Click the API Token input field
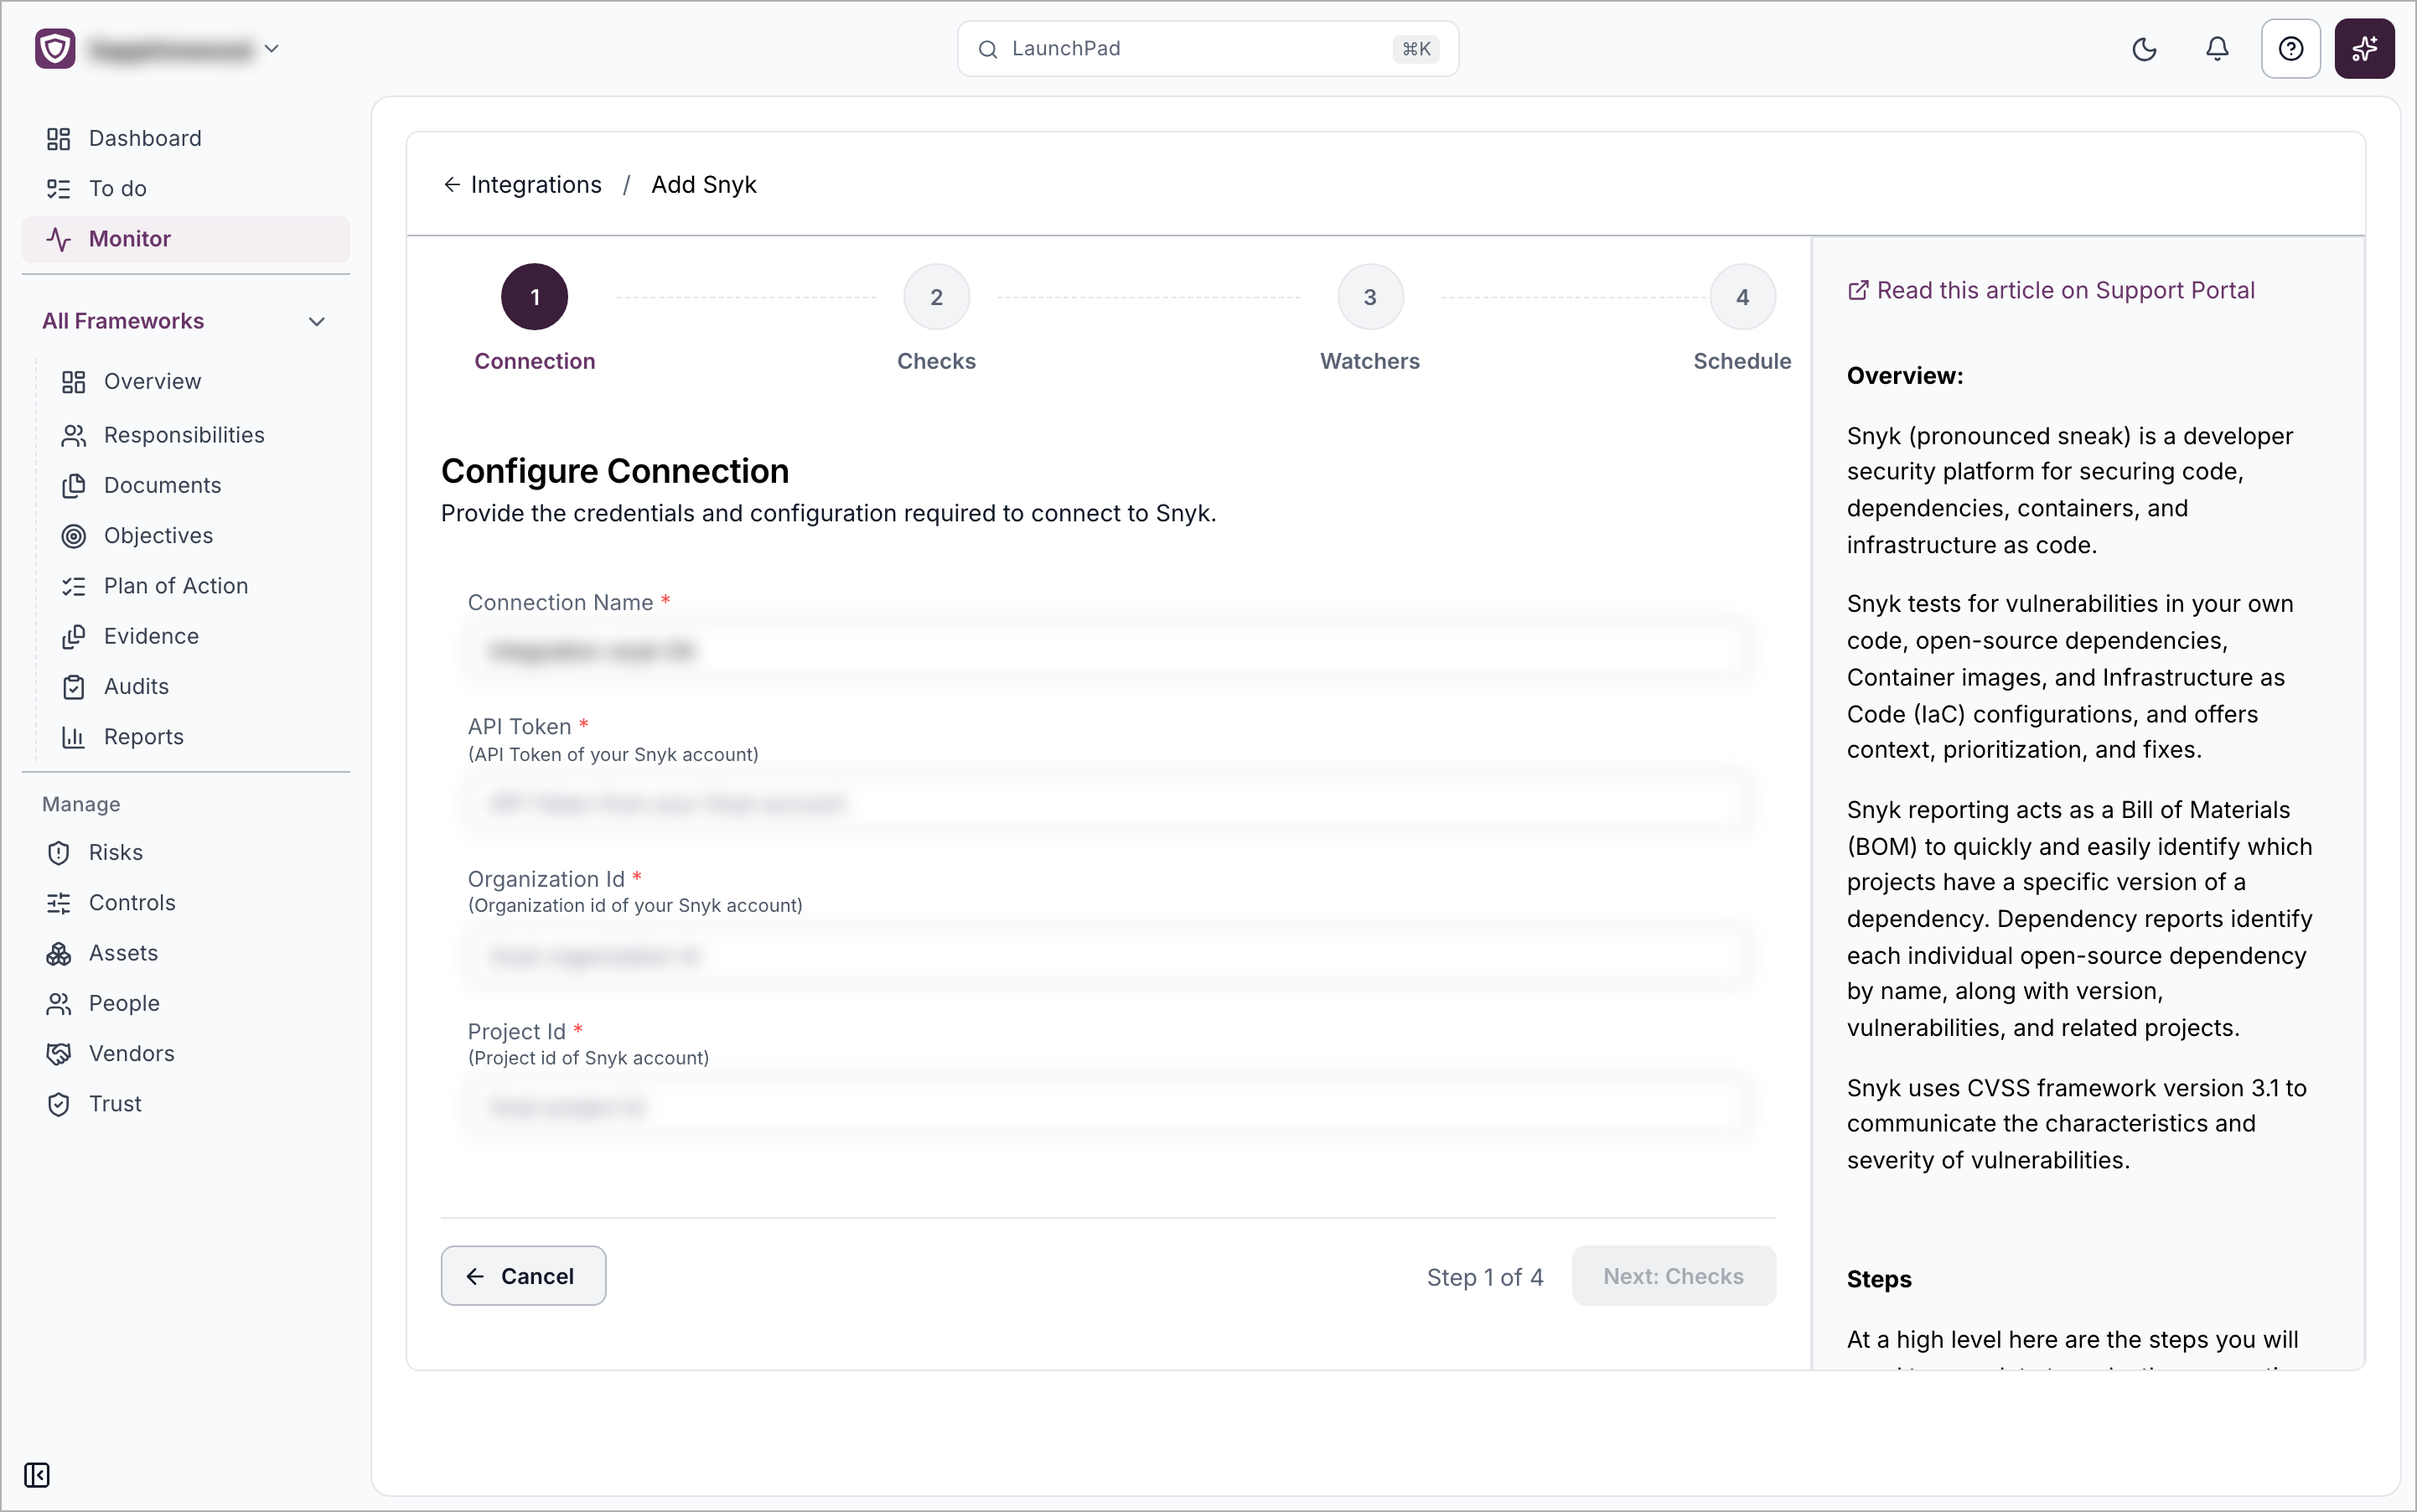Image resolution: width=2417 pixels, height=1512 pixels. point(1108,803)
